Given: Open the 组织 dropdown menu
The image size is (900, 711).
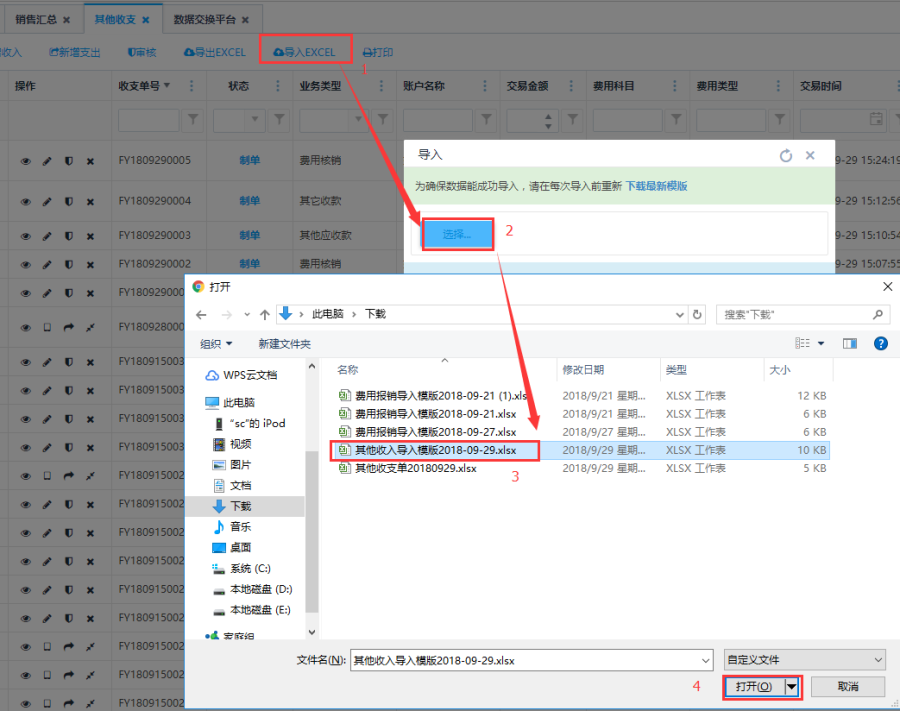Looking at the screenshot, I should point(216,343).
